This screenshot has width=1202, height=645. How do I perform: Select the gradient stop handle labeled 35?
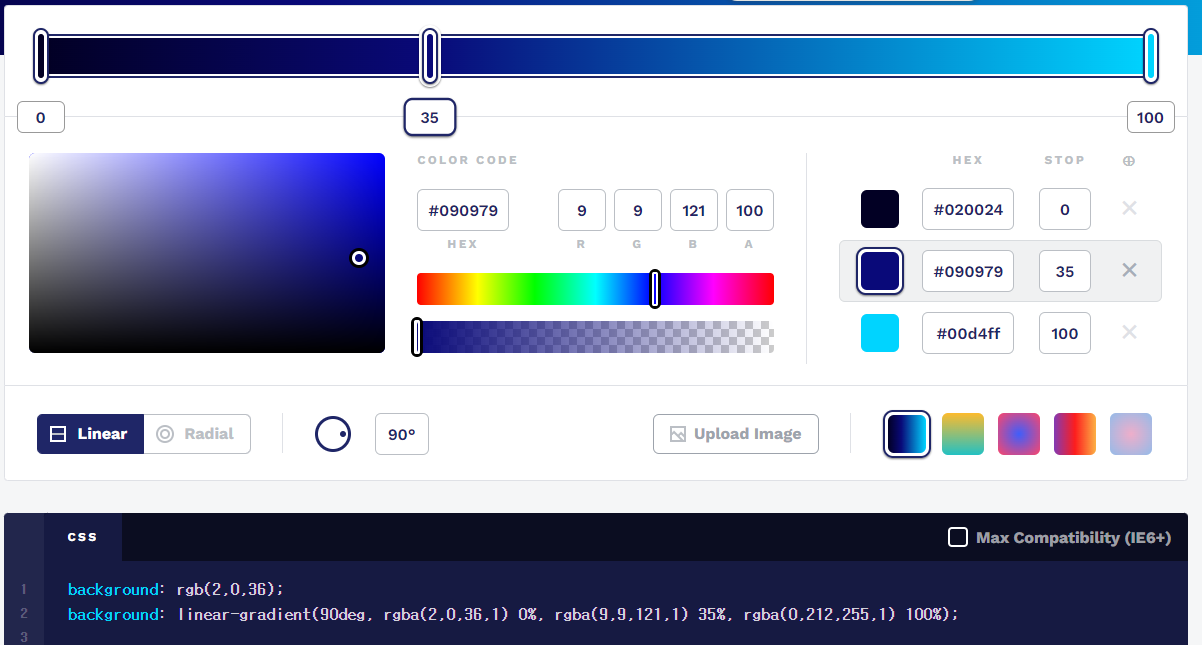tap(430, 57)
